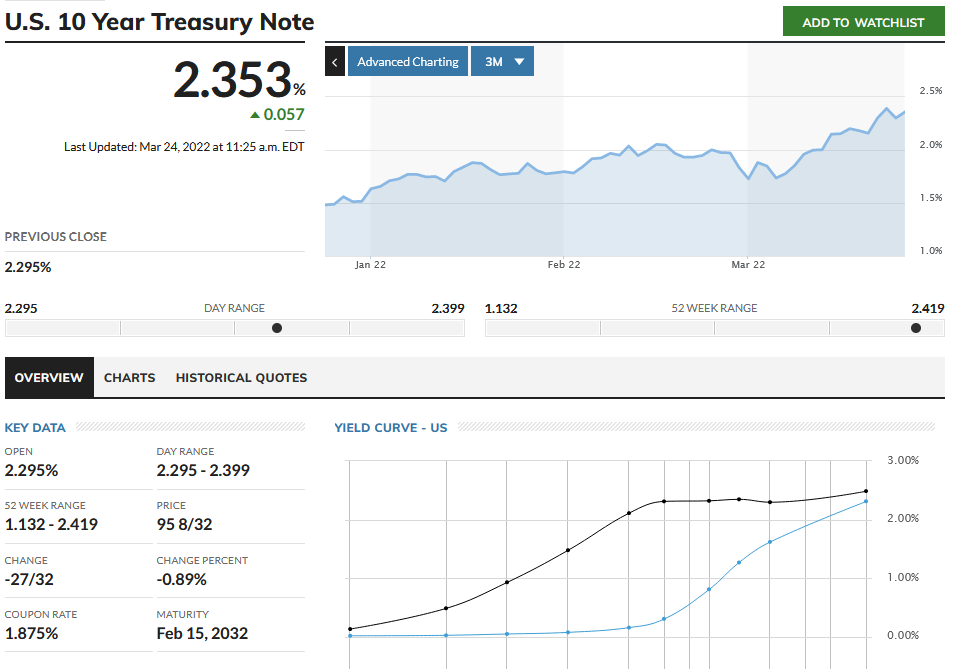The image size is (957, 669).
Task: Click the Price value 95 8/32
Action: click(184, 524)
